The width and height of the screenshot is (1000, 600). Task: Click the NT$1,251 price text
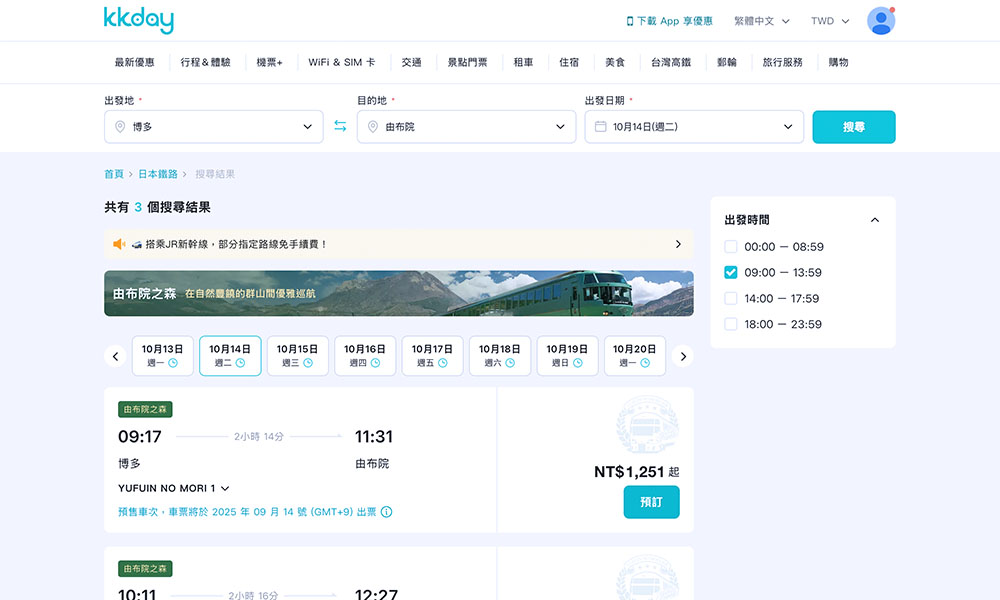[x=629, y=472]
